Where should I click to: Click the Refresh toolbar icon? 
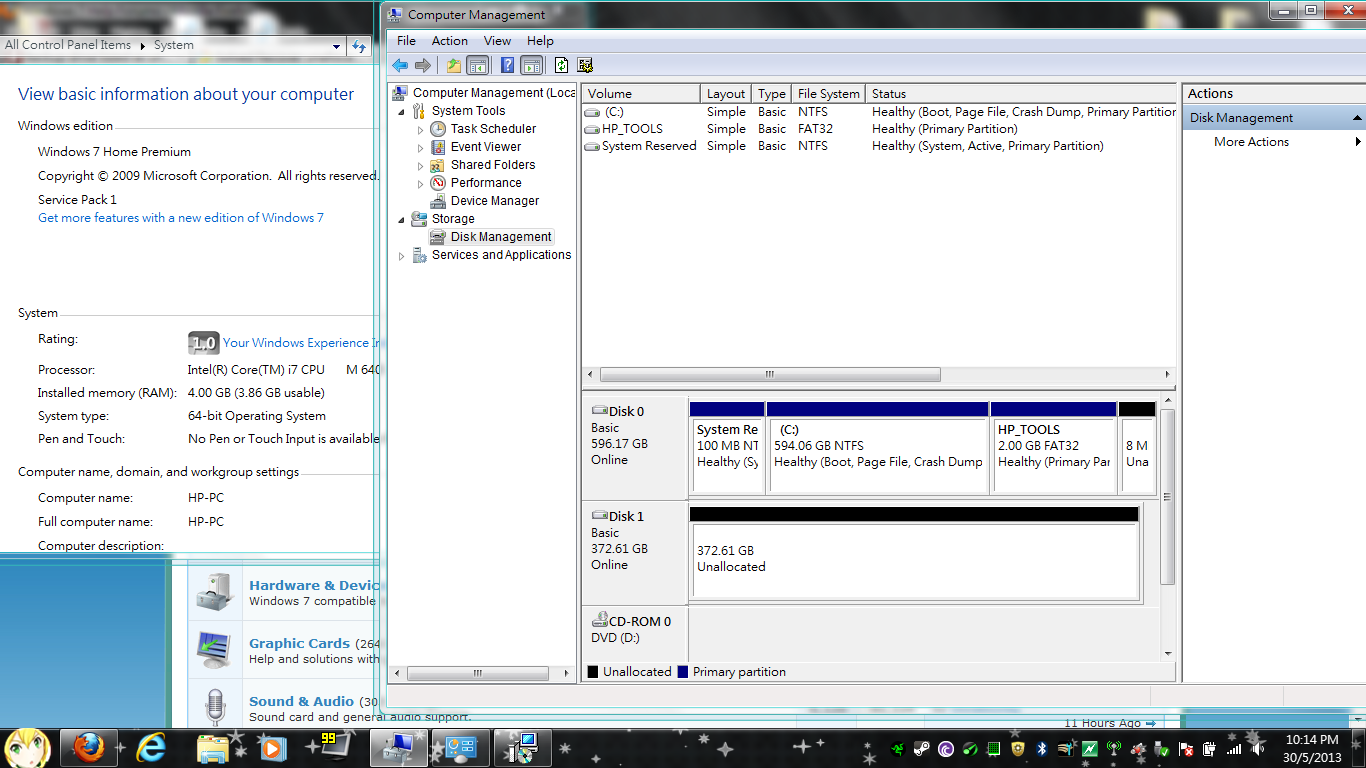[561, 65]
